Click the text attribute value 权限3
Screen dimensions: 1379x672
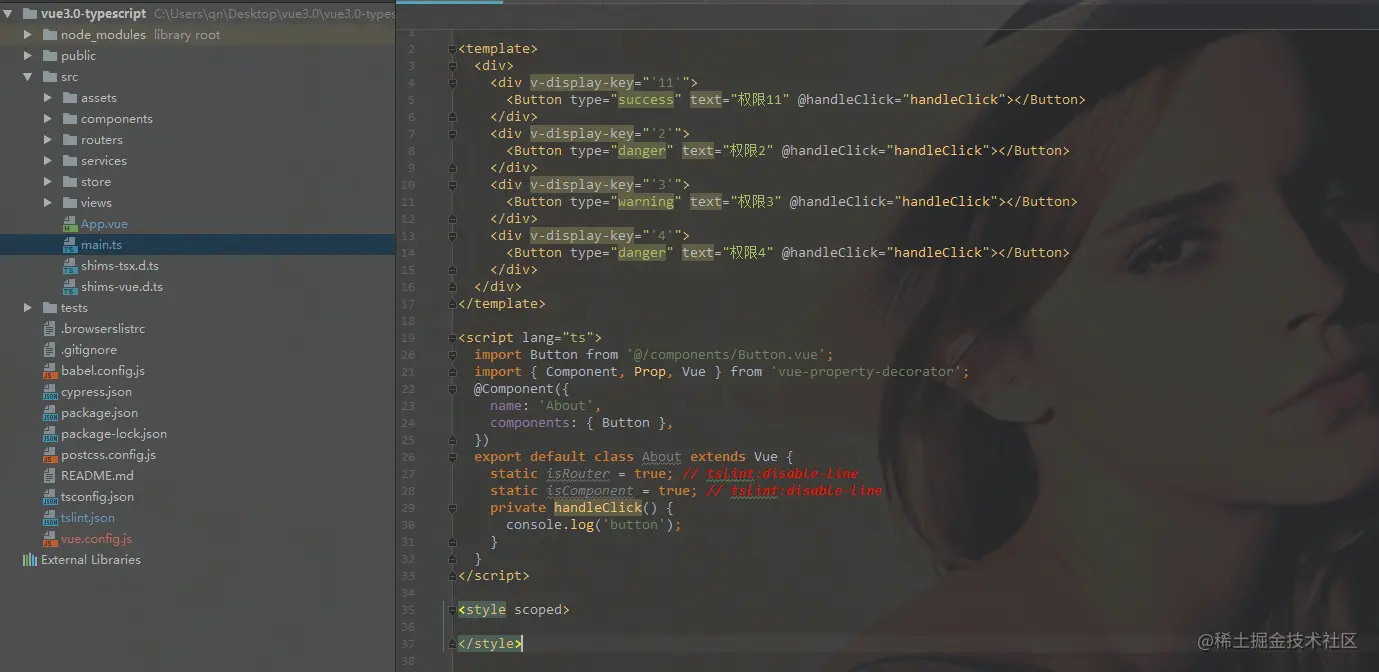[x=756, y=202]
